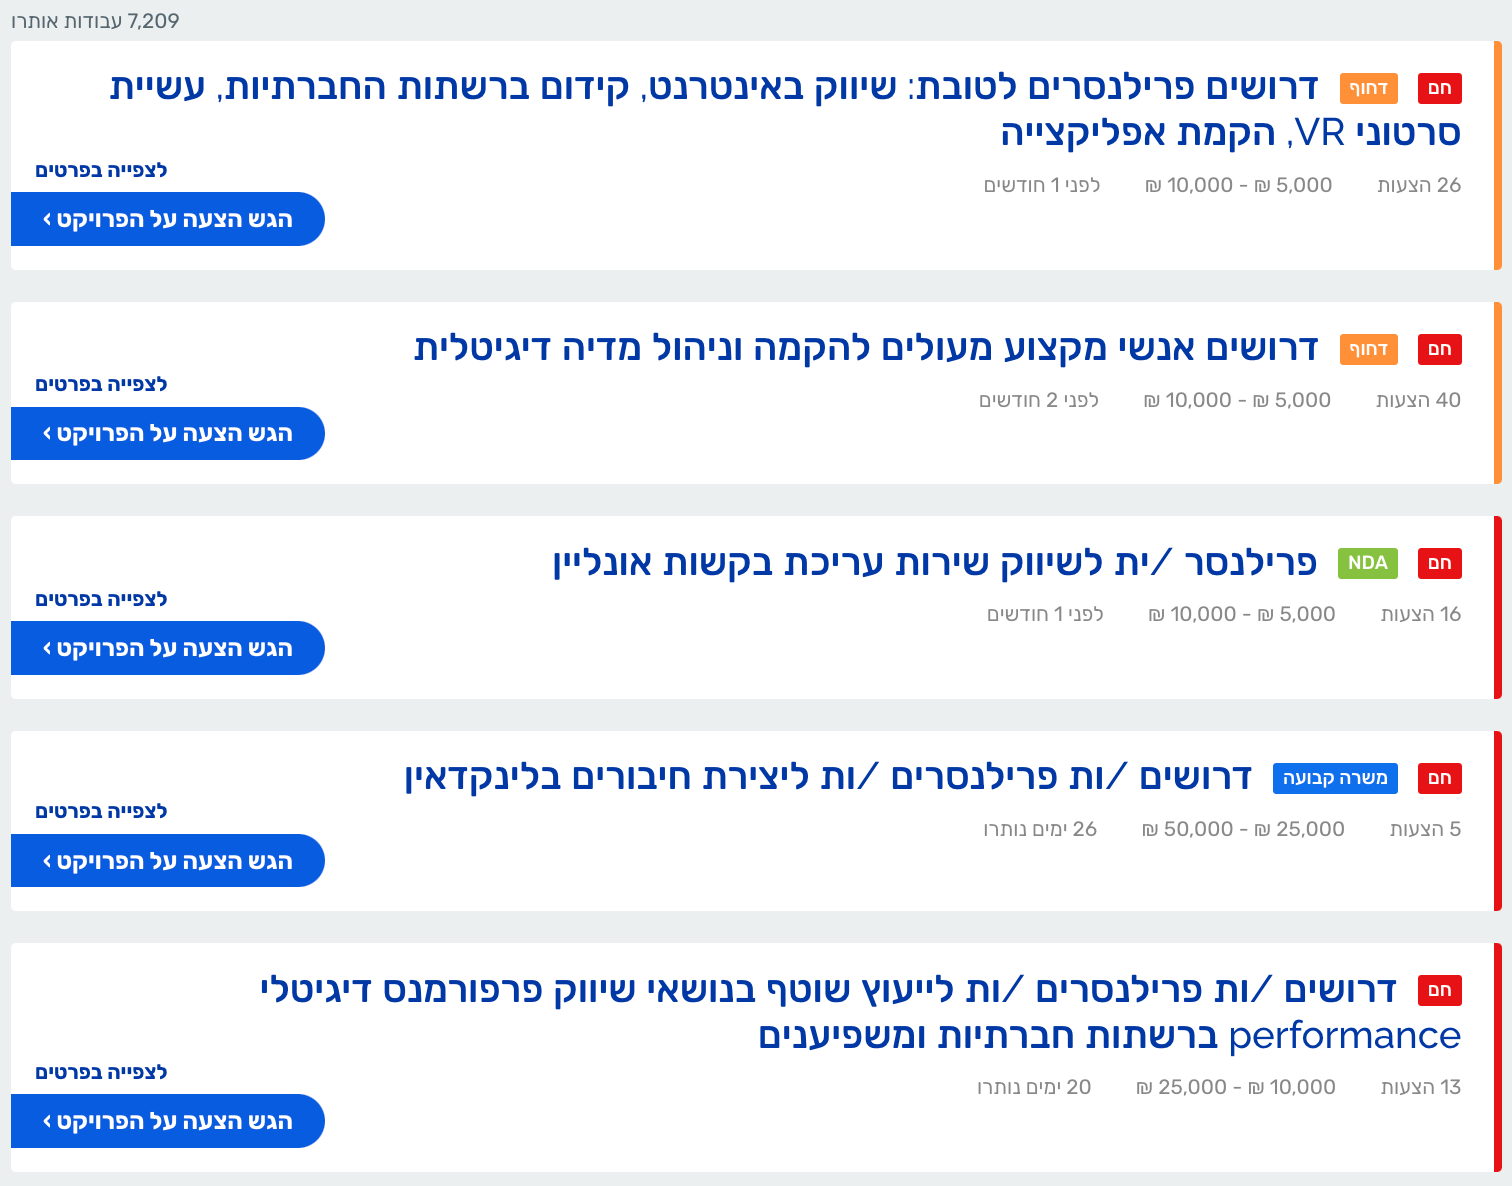Submit proposal for online proposal editing project

pos(168,648)
